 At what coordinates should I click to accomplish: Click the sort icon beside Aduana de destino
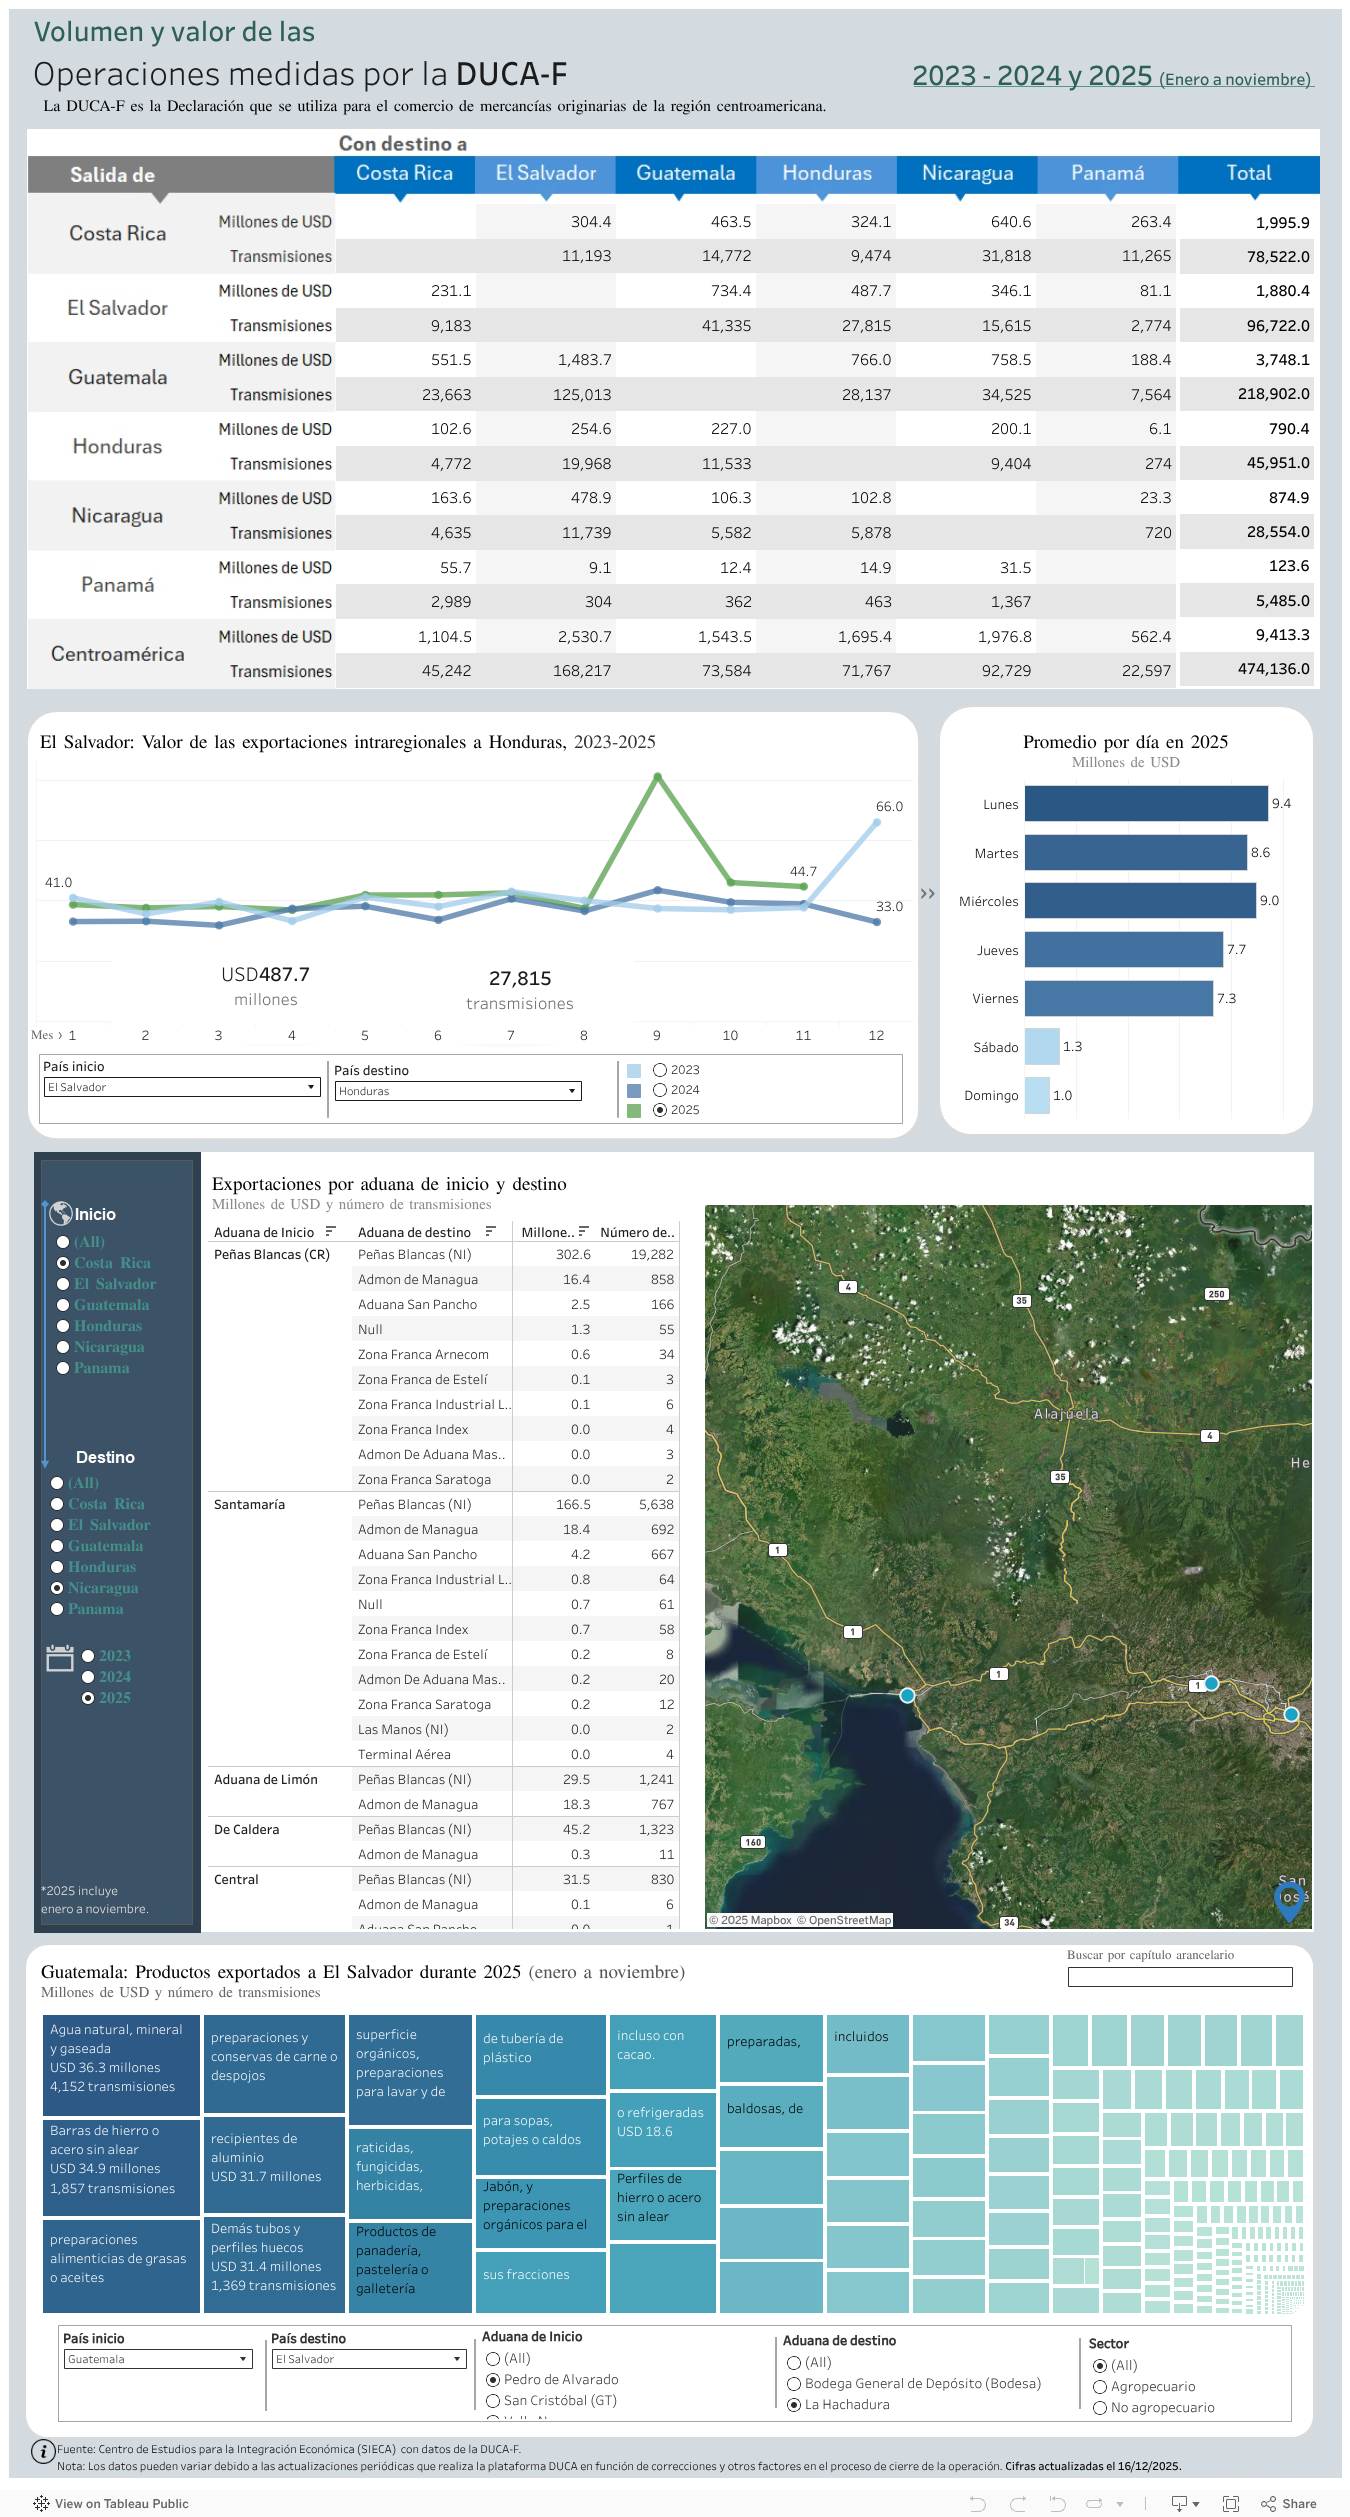point(490,1232)
